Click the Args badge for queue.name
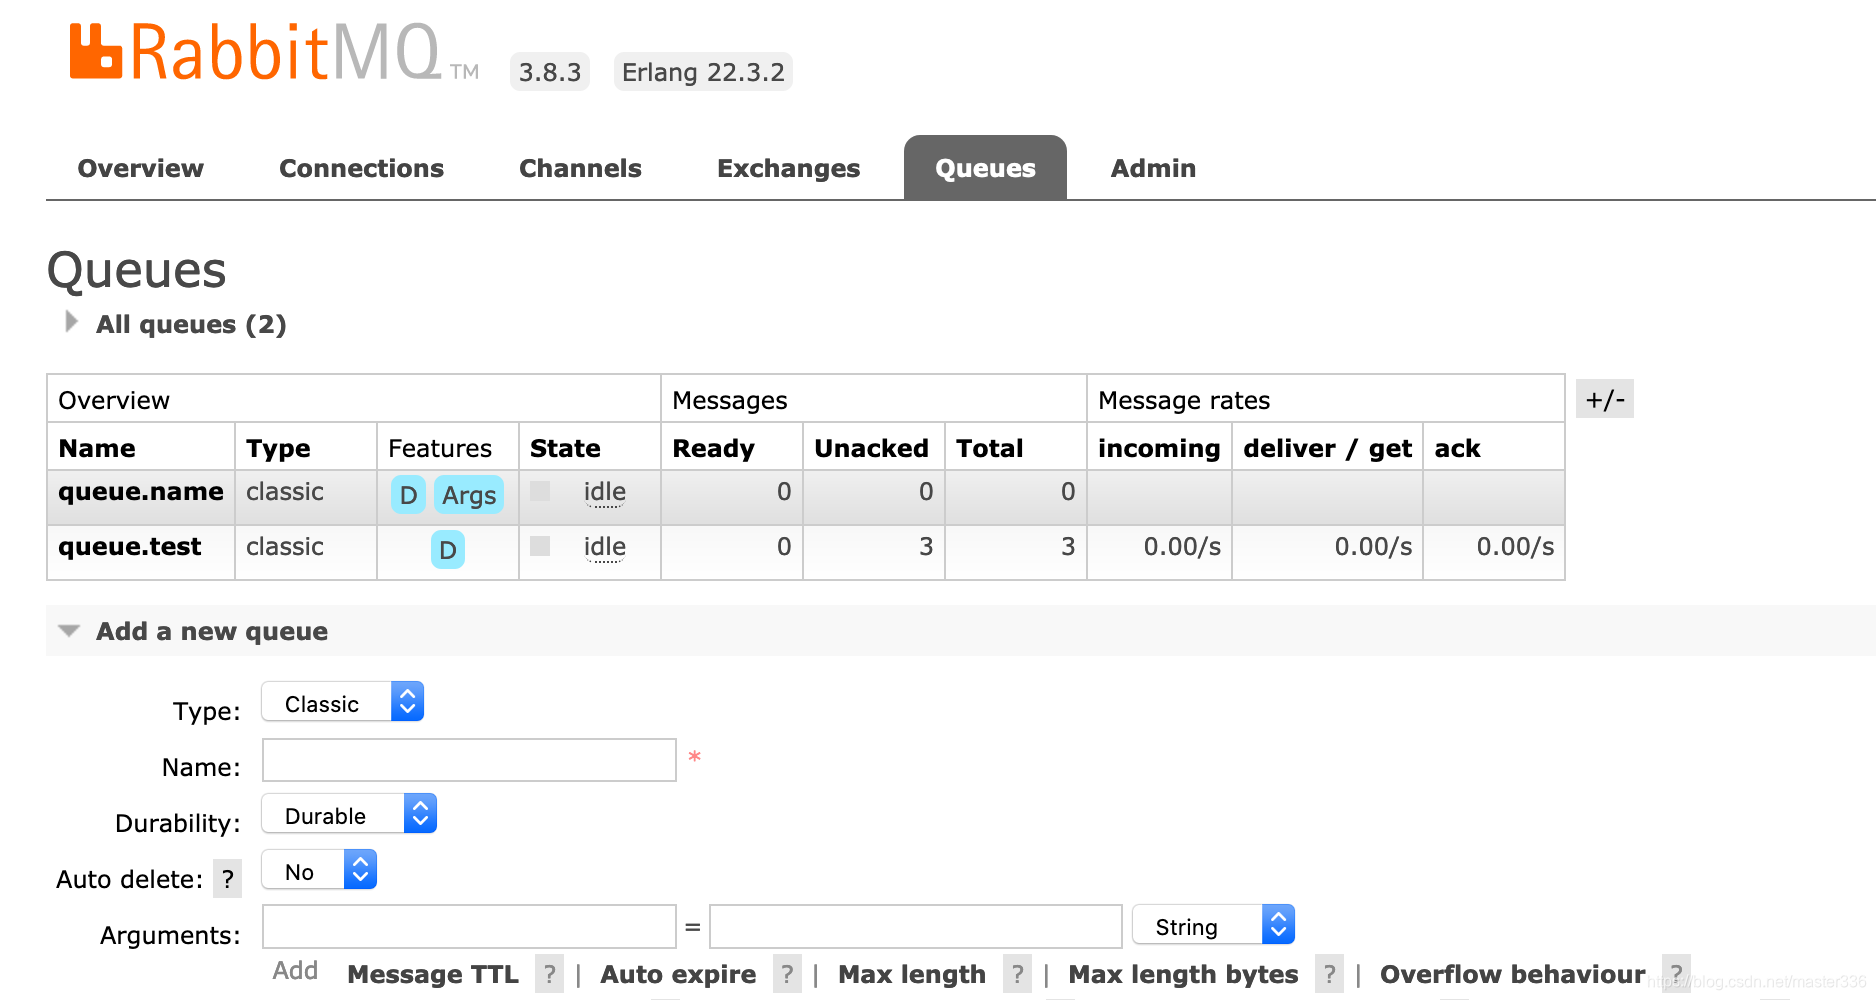The height and width of the screenshot is (1000, 1876). [x=469, y=495]
